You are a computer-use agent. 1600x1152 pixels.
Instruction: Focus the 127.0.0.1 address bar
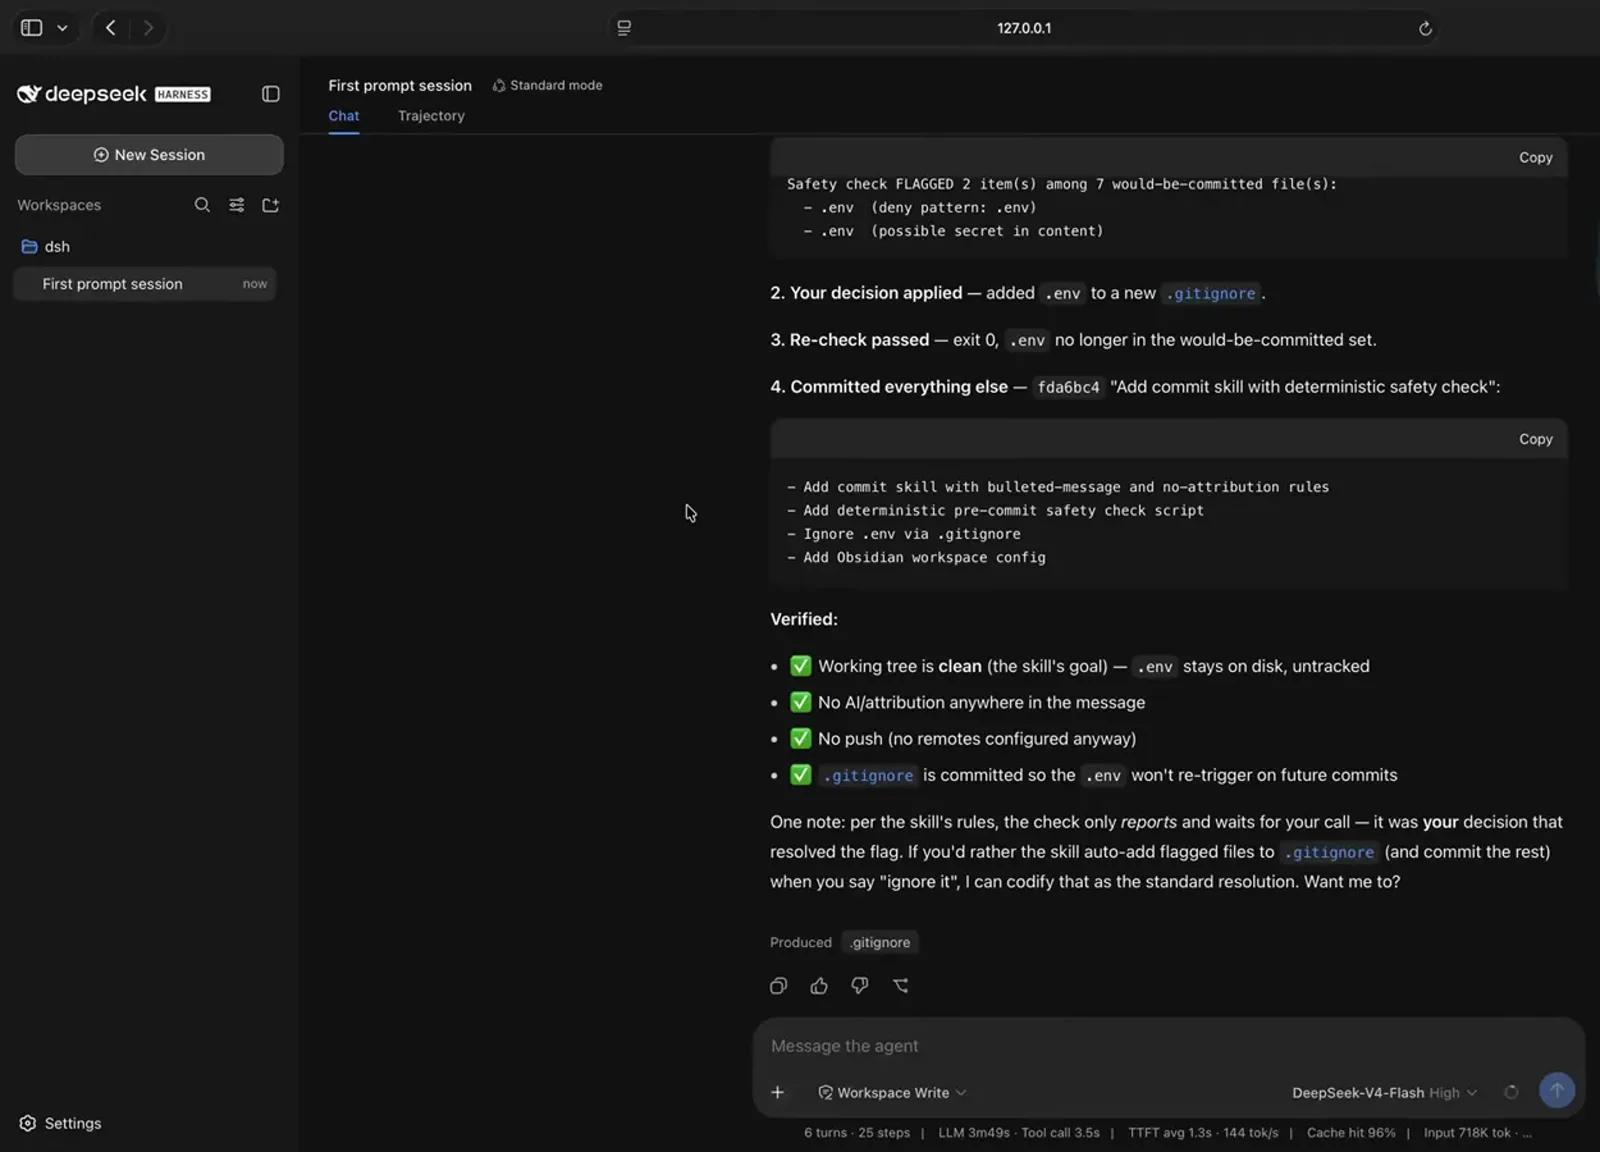tap(1024, 28)
